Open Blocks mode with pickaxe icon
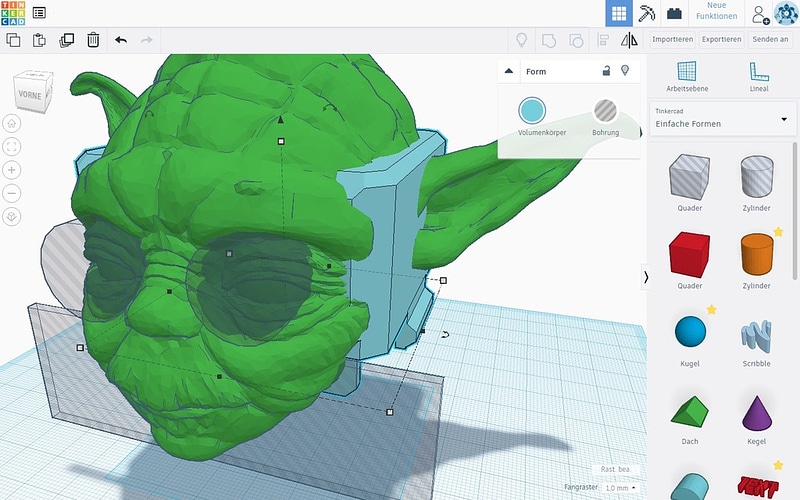800x500 pixels. click(x=646, y=13)
